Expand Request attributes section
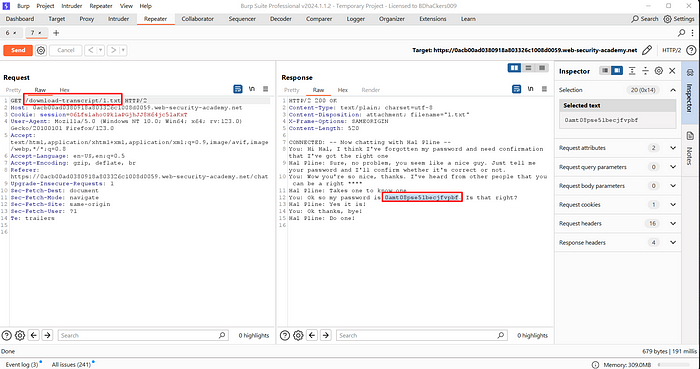700x369 pixels. (x=673, y=148)
